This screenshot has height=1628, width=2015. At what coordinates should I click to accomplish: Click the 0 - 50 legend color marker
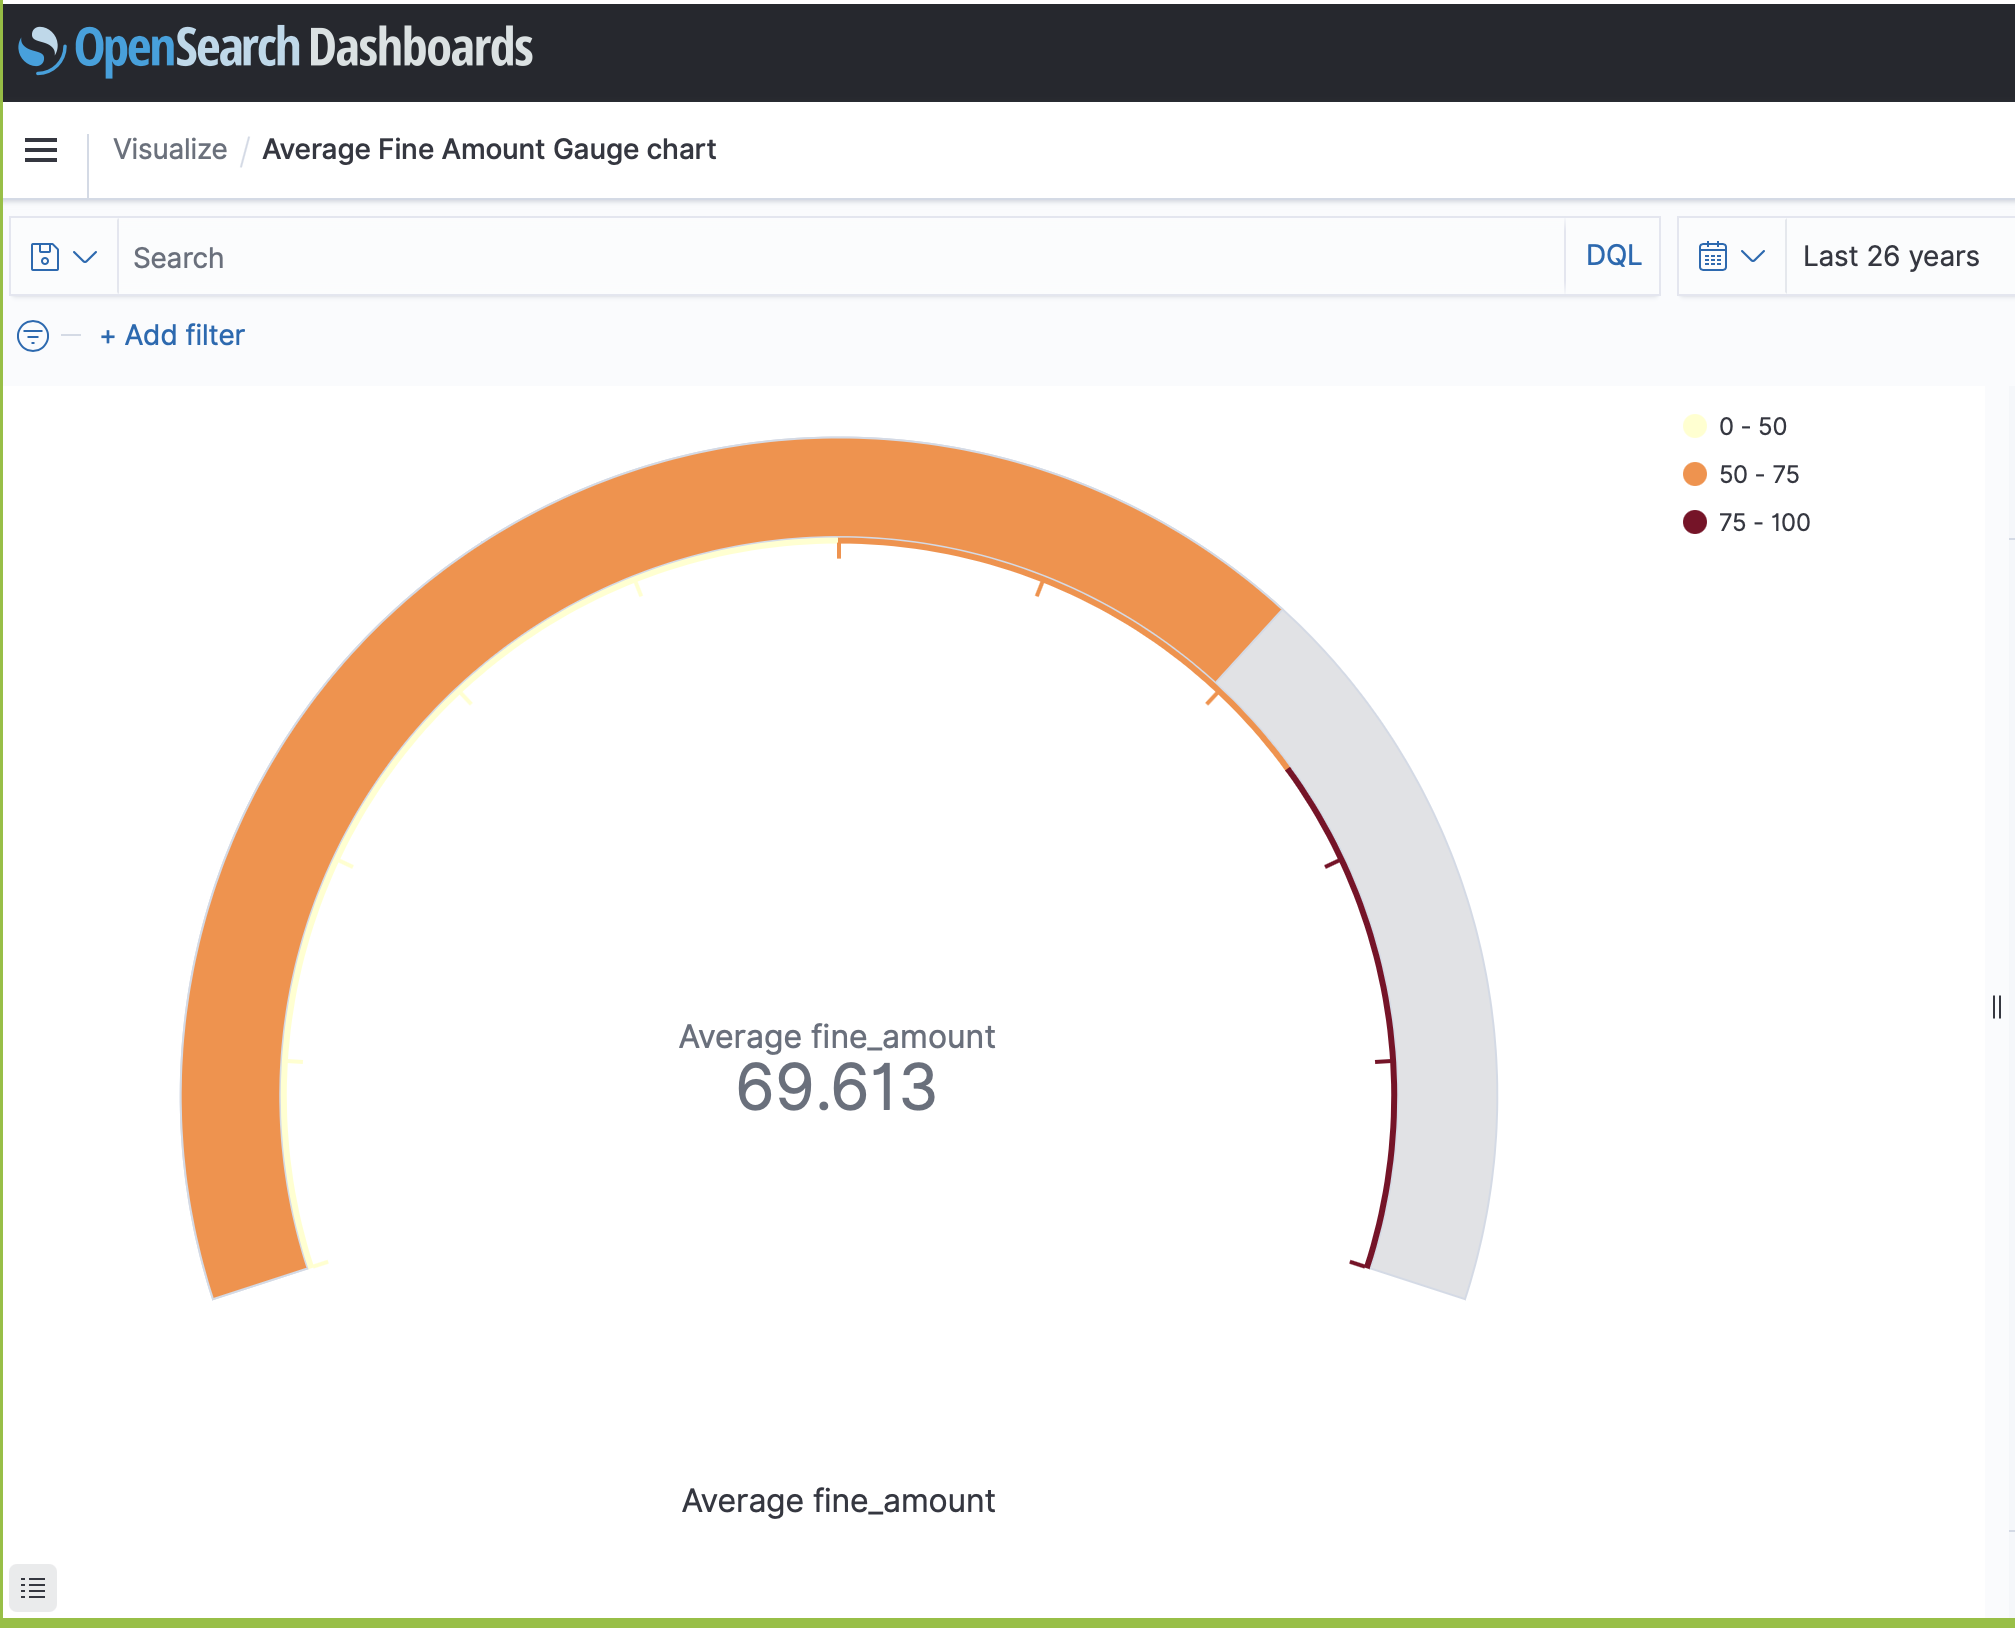click(1694, 425)
